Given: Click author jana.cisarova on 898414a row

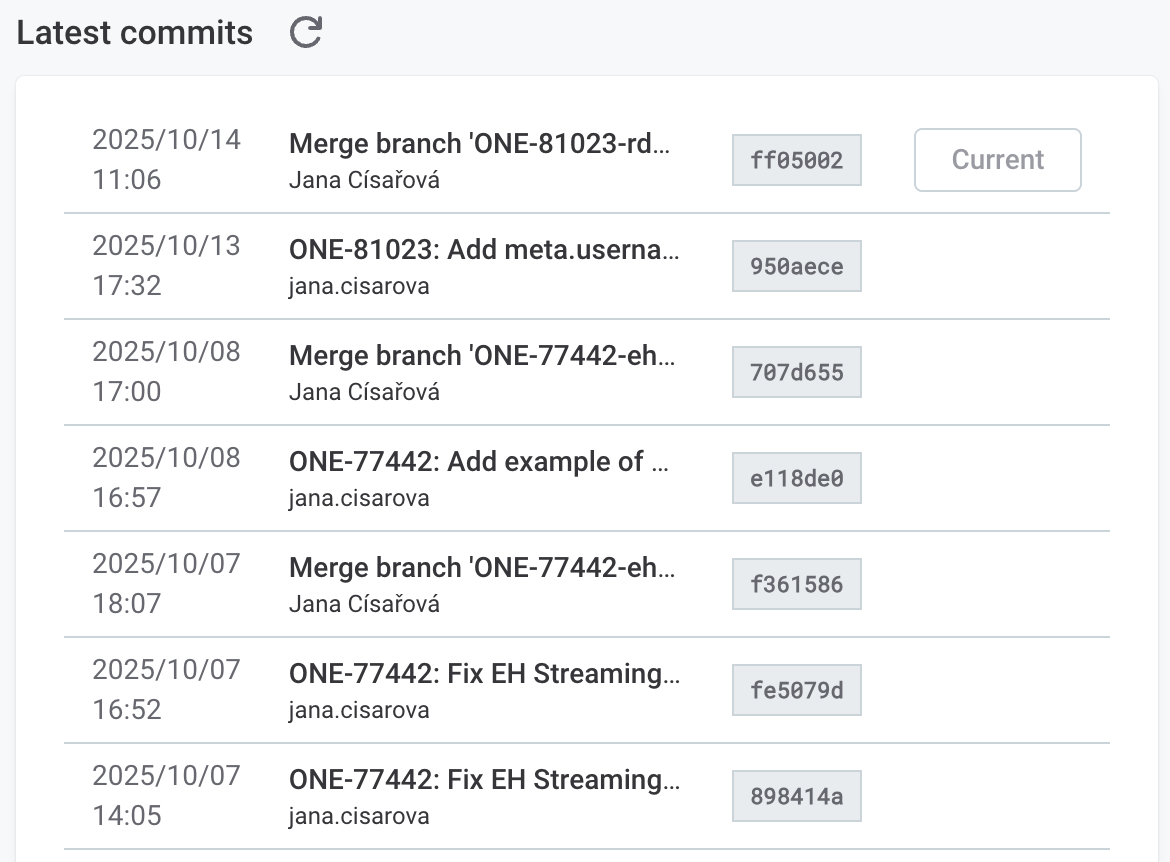Looking at the screenshot, I should (359, 816).
